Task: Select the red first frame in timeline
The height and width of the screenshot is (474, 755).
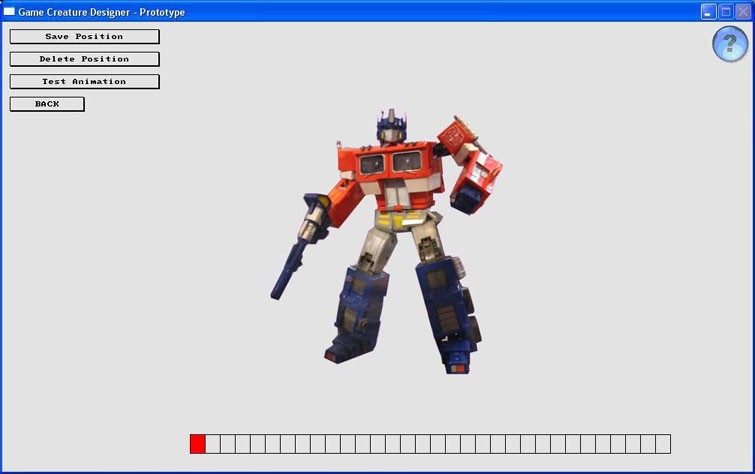Action: 198,444
